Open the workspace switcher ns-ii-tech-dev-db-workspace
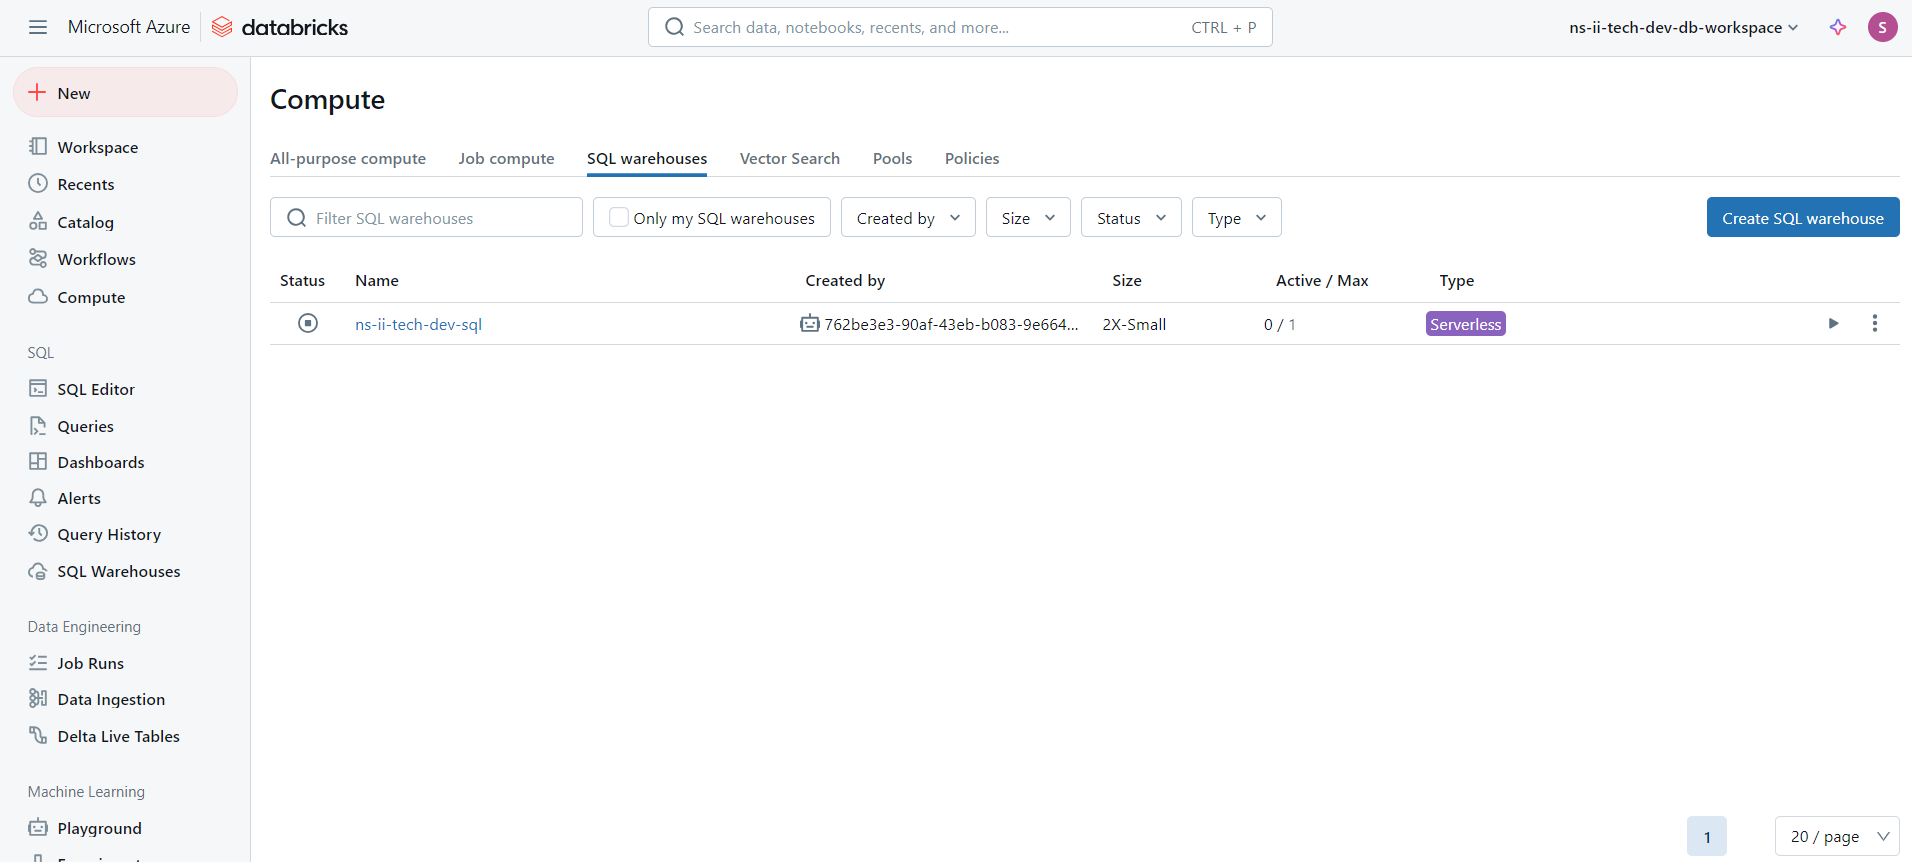Image resolution: width=1912 pixels, height=862 pixels. (1684, 27)
